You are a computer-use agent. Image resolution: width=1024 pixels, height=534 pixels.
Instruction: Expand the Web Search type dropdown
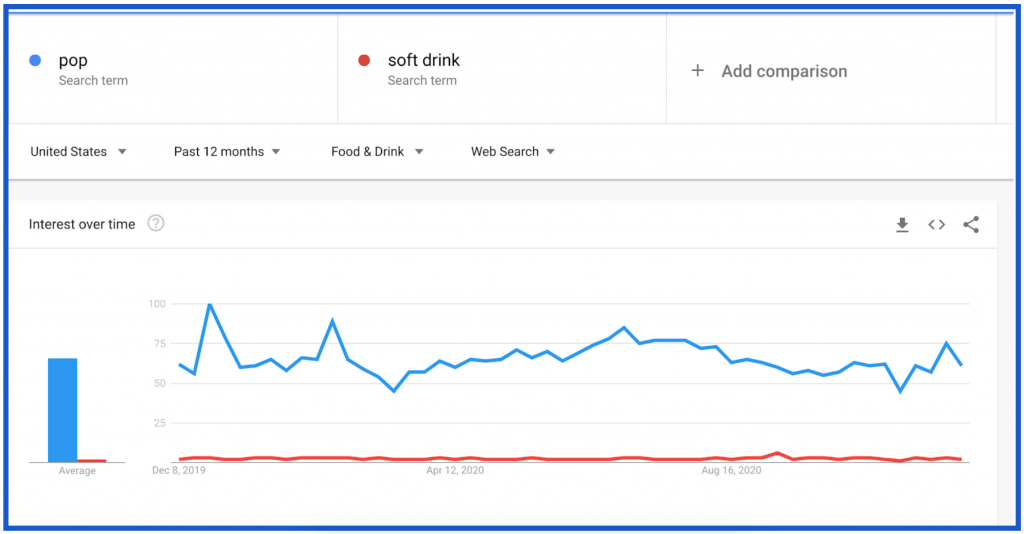pos(513,152)
